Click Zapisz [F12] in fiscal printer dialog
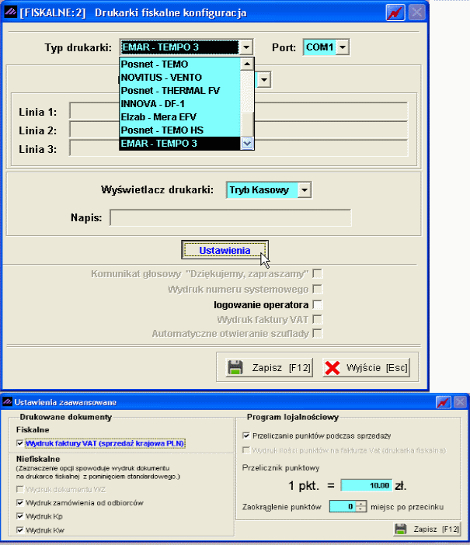Image resolution: width=470 pixels, height=545 pixels. click(269, 367)
